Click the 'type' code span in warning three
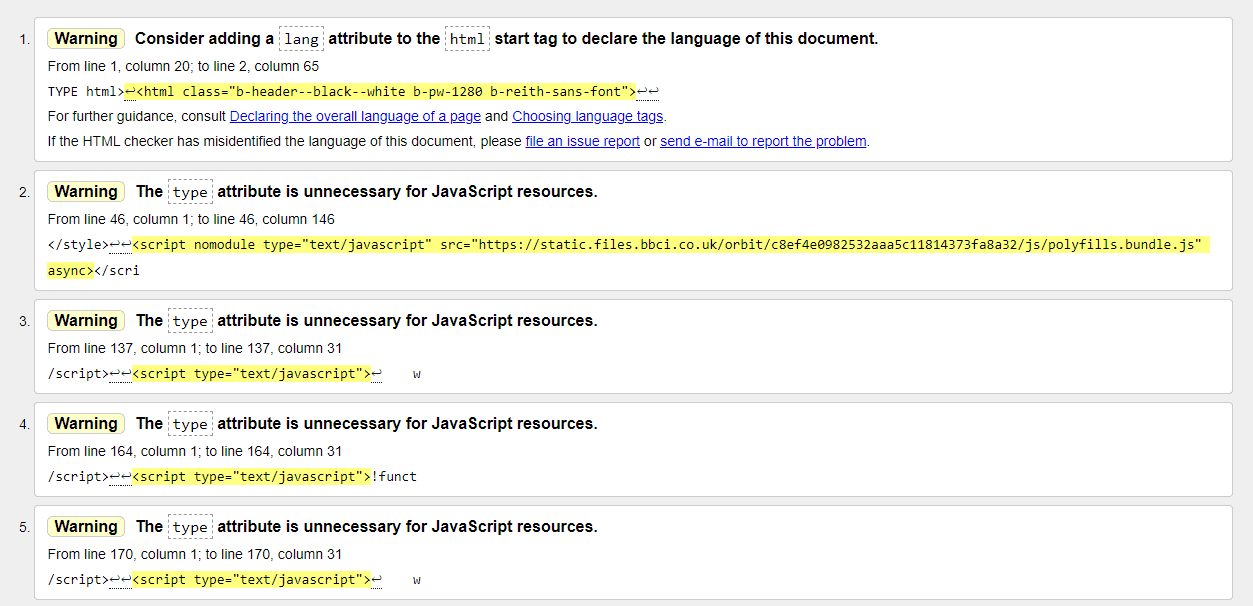Image resolution: width=1253 pixels, height=606 pixels. coord(189,320)
